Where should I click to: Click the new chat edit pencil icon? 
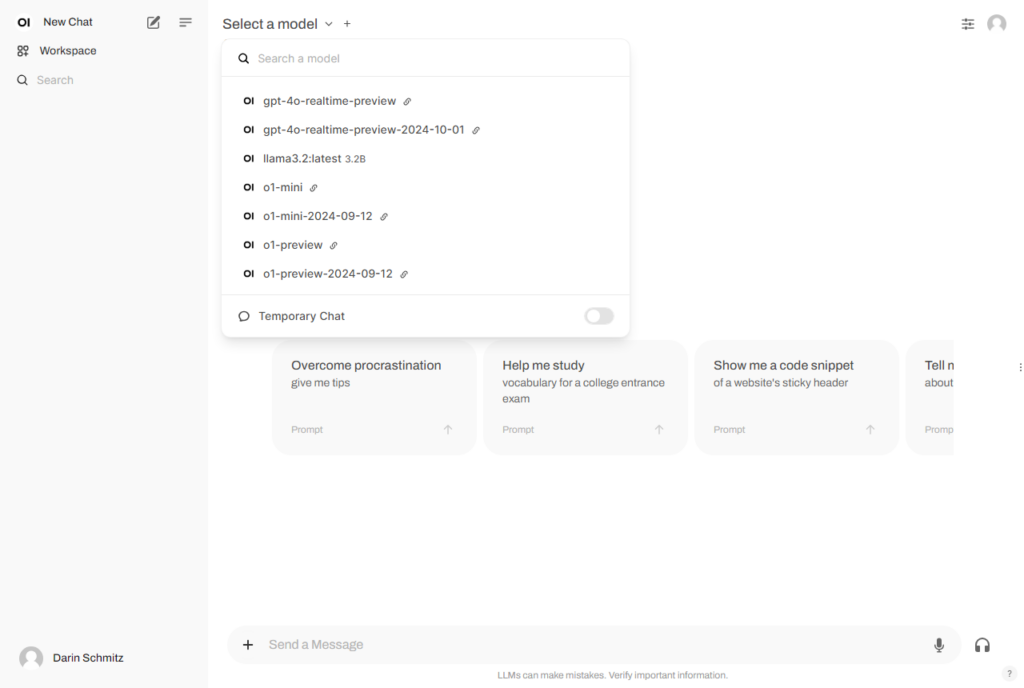153,22
